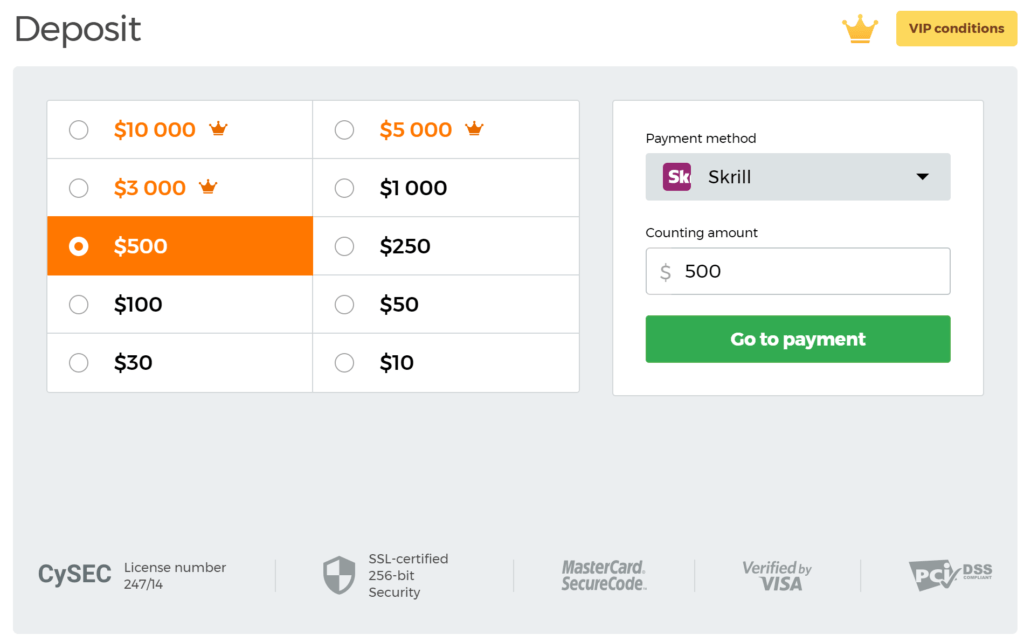Screen dimensions: 1024x641
Task: Click the MasterCard SecureCode logo
Action: click(603, 575)
